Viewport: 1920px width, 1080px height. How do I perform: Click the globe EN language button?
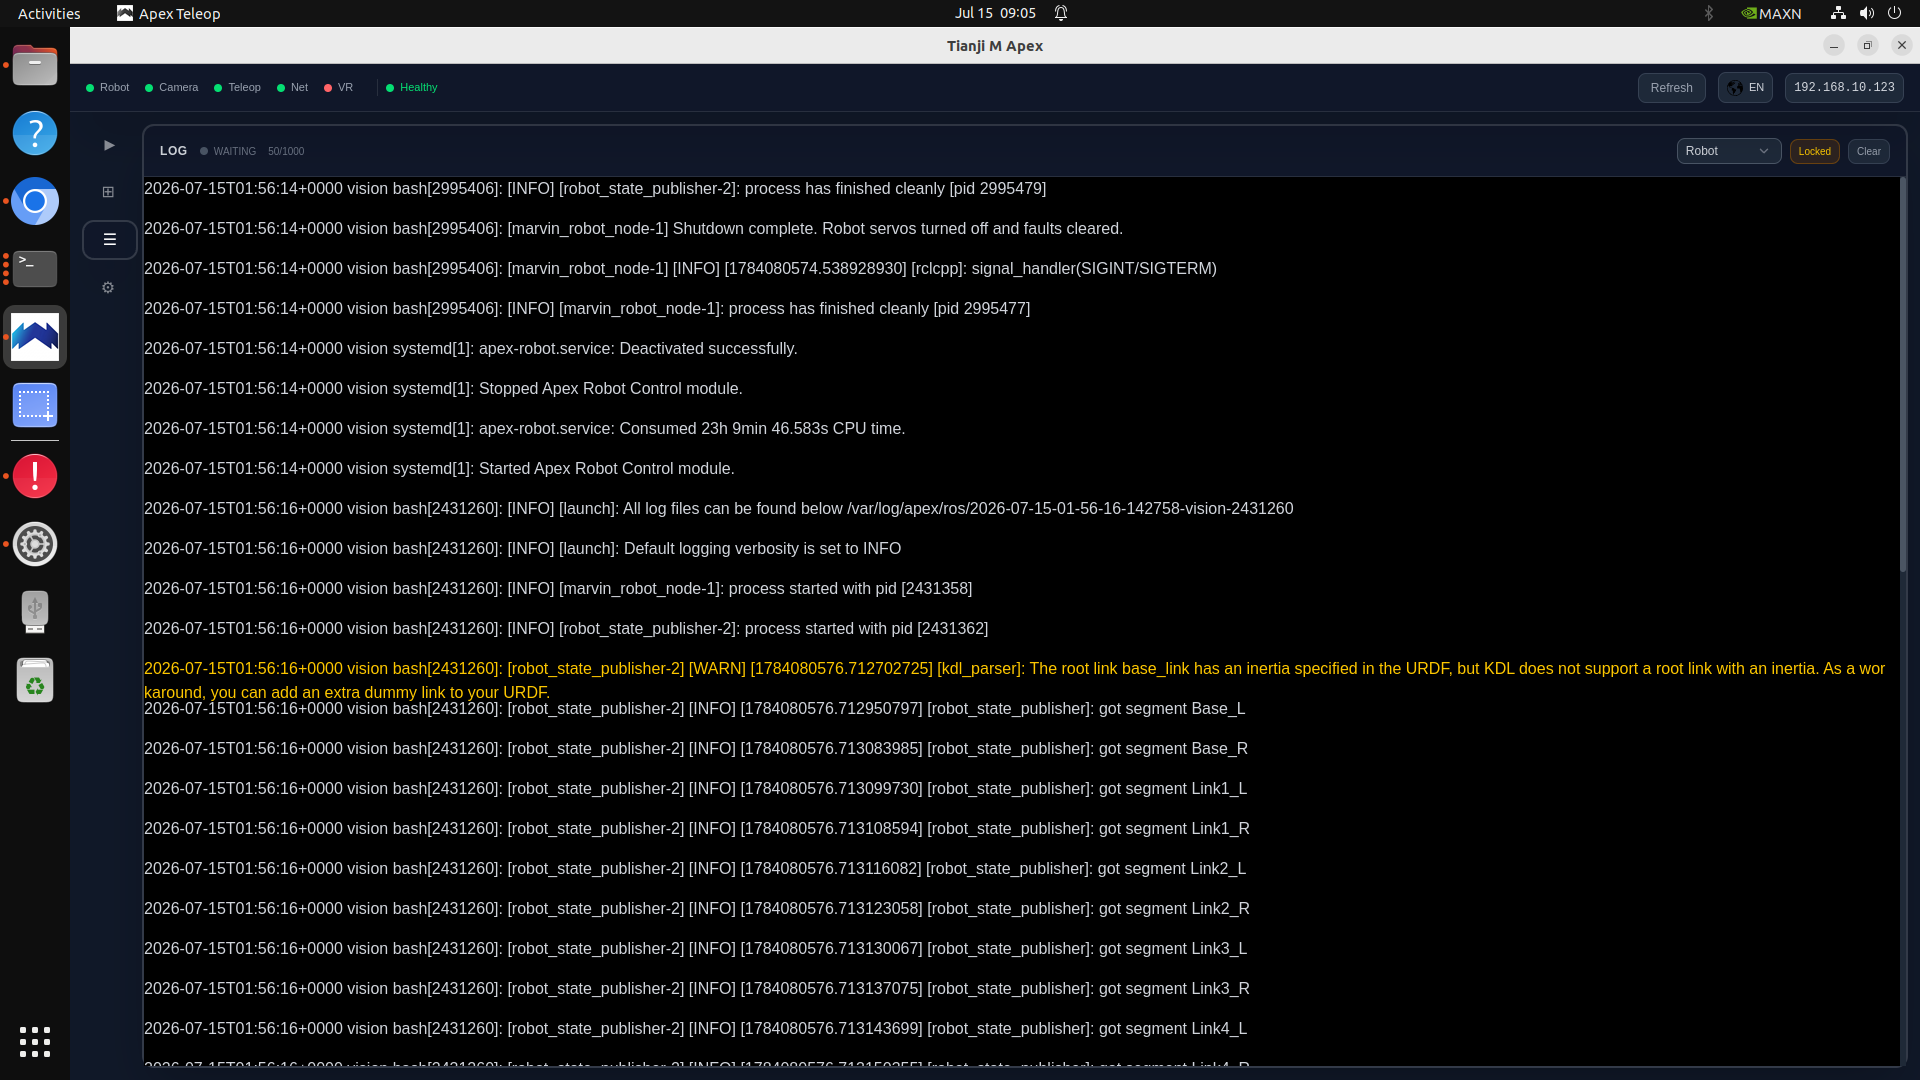1745,88
